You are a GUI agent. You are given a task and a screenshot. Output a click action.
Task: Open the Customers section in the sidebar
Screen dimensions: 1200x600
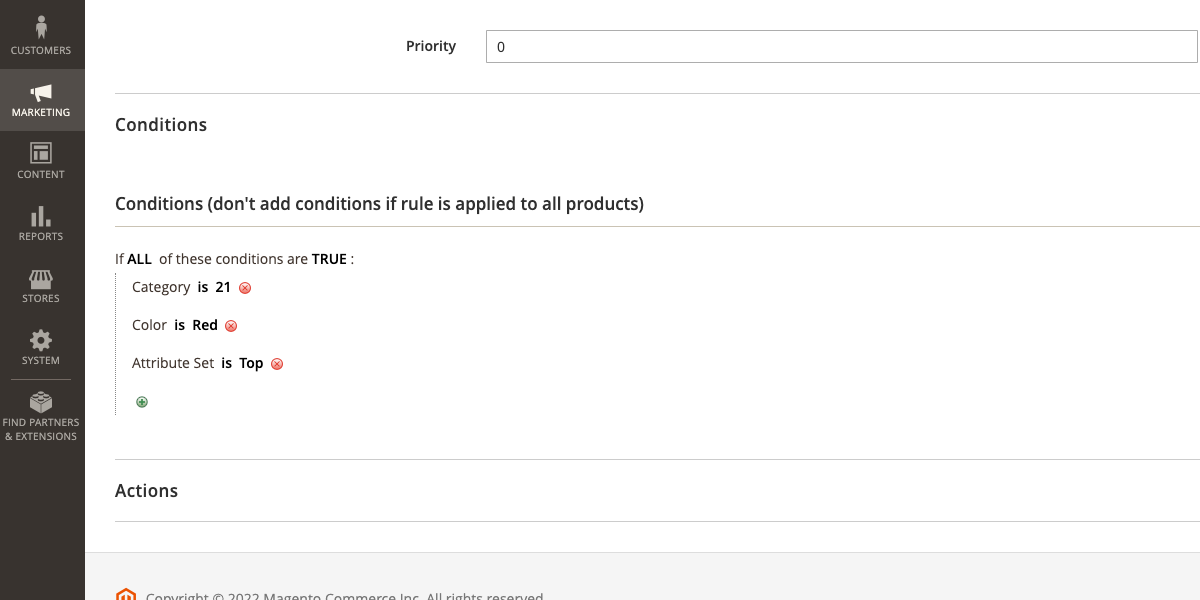[41, 35]
